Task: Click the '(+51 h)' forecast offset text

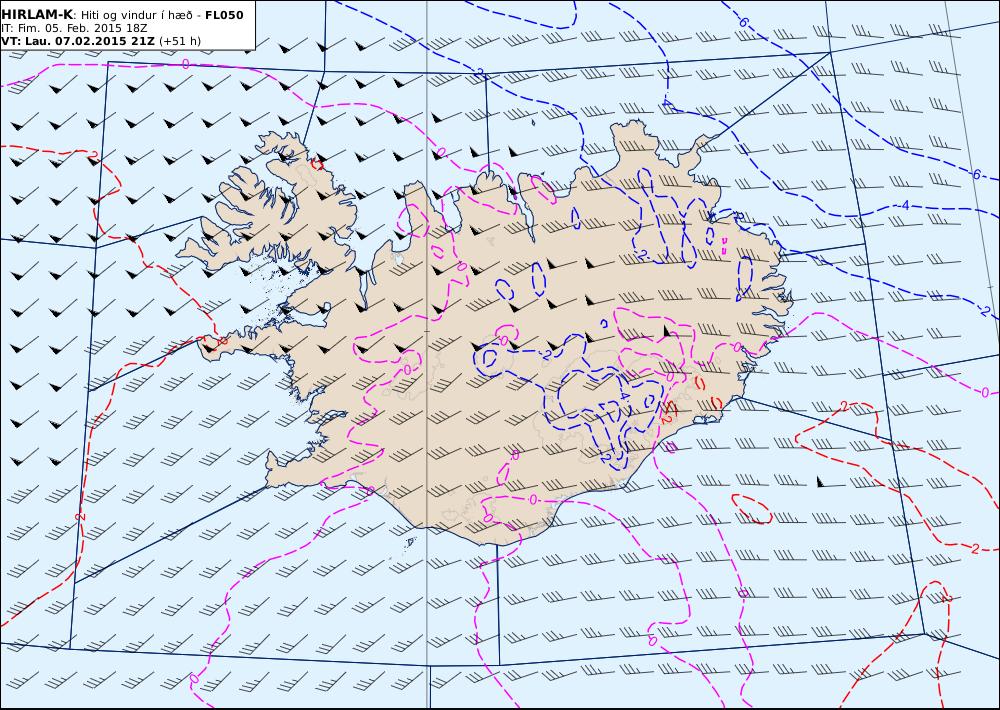Action: [180, 41]
